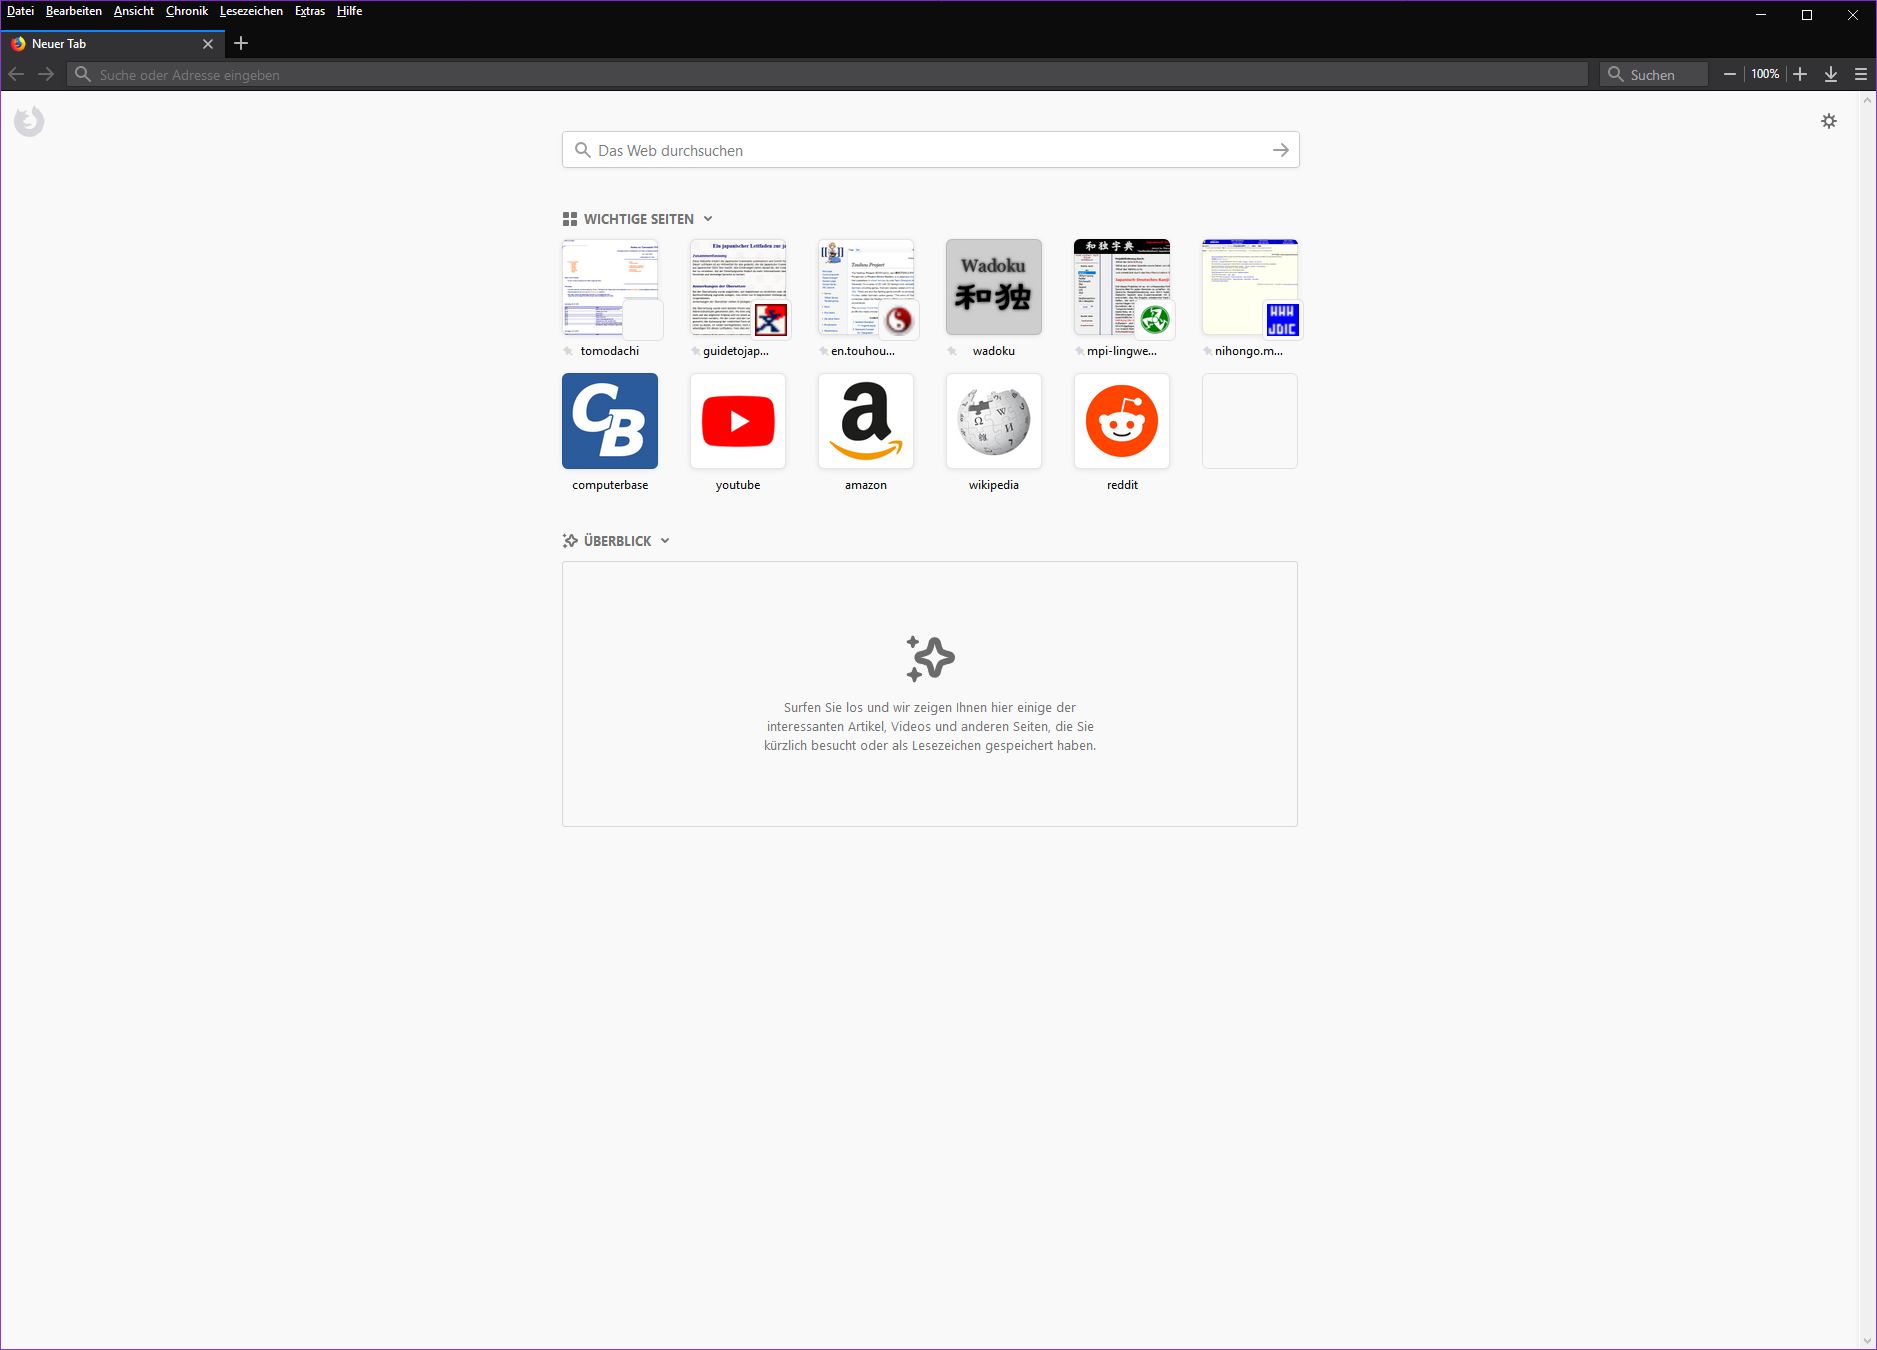The image size is (1877, 1350).
Task: Open the Extras menu
Action: pyautogui.click(x=310, y=11)
